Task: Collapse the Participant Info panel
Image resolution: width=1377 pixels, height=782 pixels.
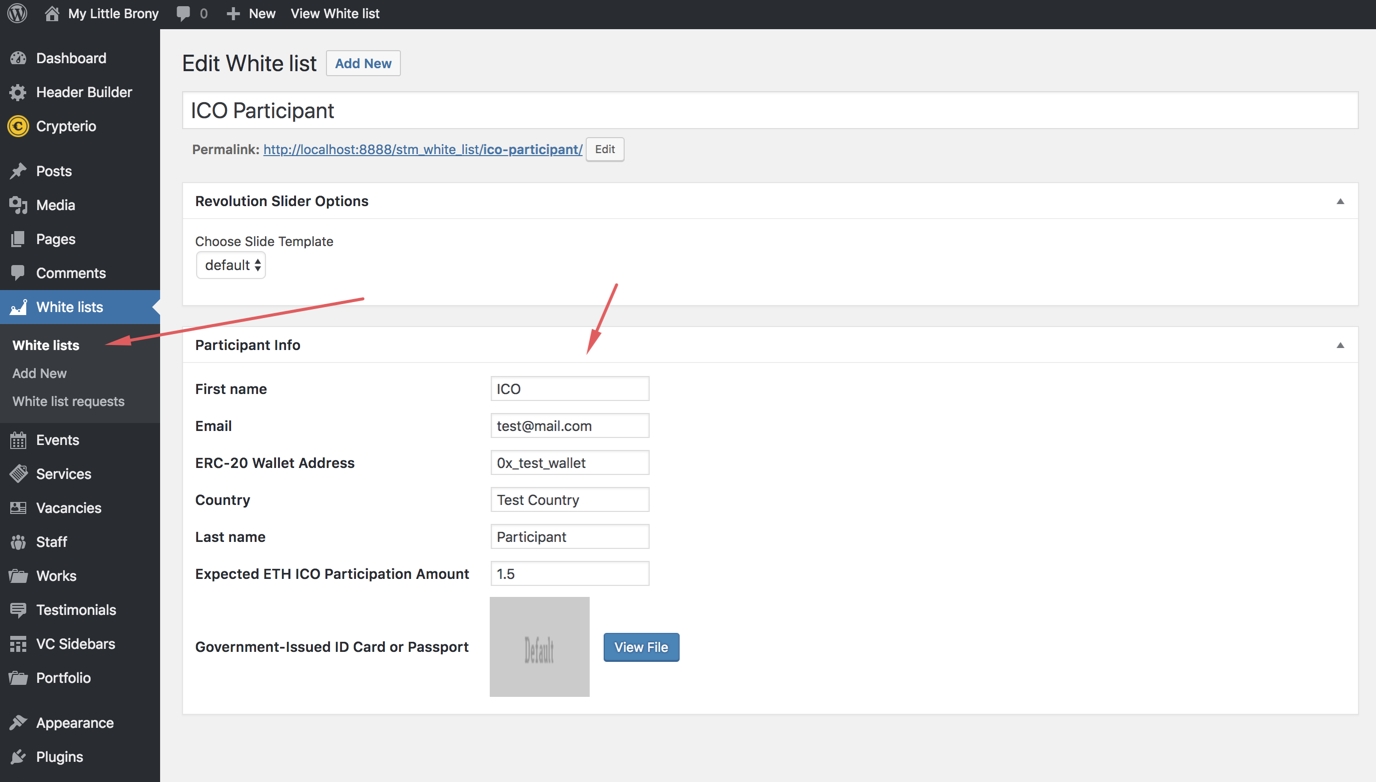Action: click(x=1340, y=345)
